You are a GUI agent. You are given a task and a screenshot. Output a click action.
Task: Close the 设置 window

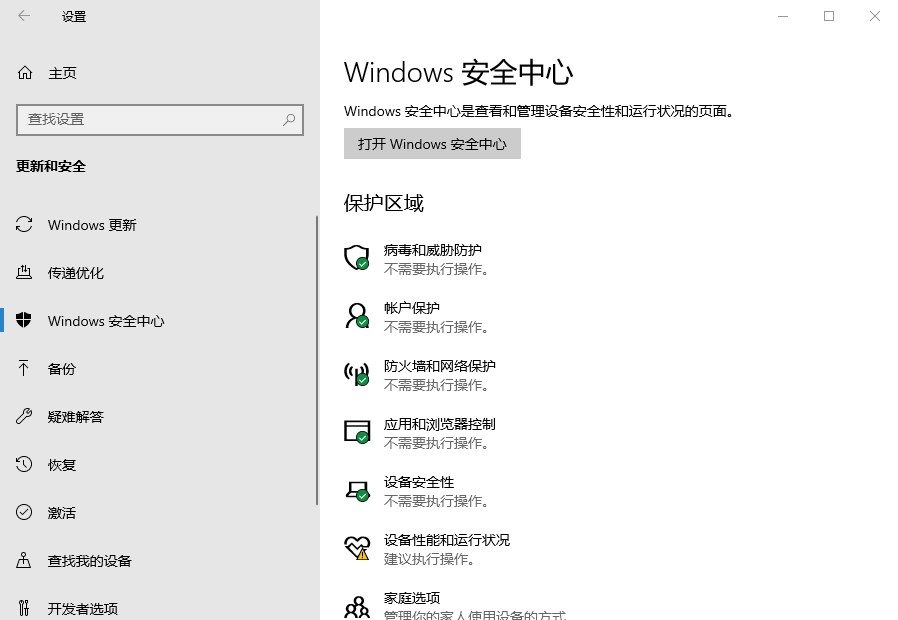[x=875, y=16]
